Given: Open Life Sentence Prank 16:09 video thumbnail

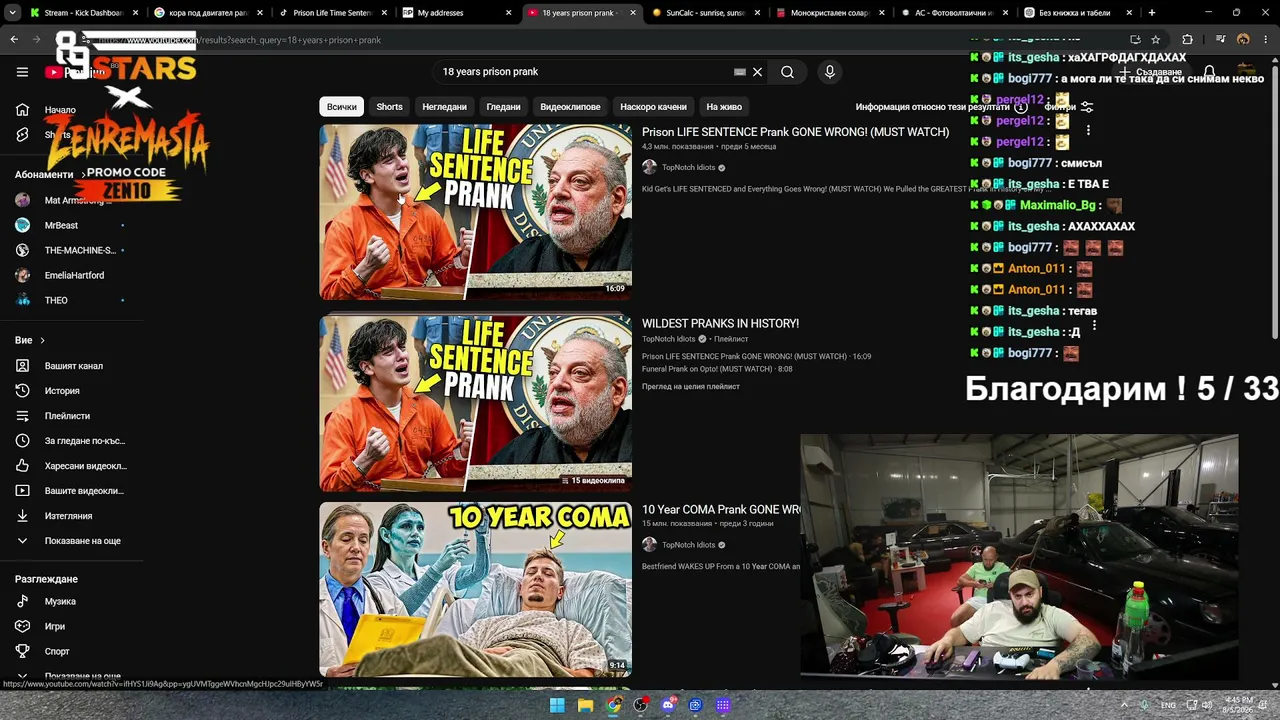Looking at the screenshot, I should click(475, 212).
